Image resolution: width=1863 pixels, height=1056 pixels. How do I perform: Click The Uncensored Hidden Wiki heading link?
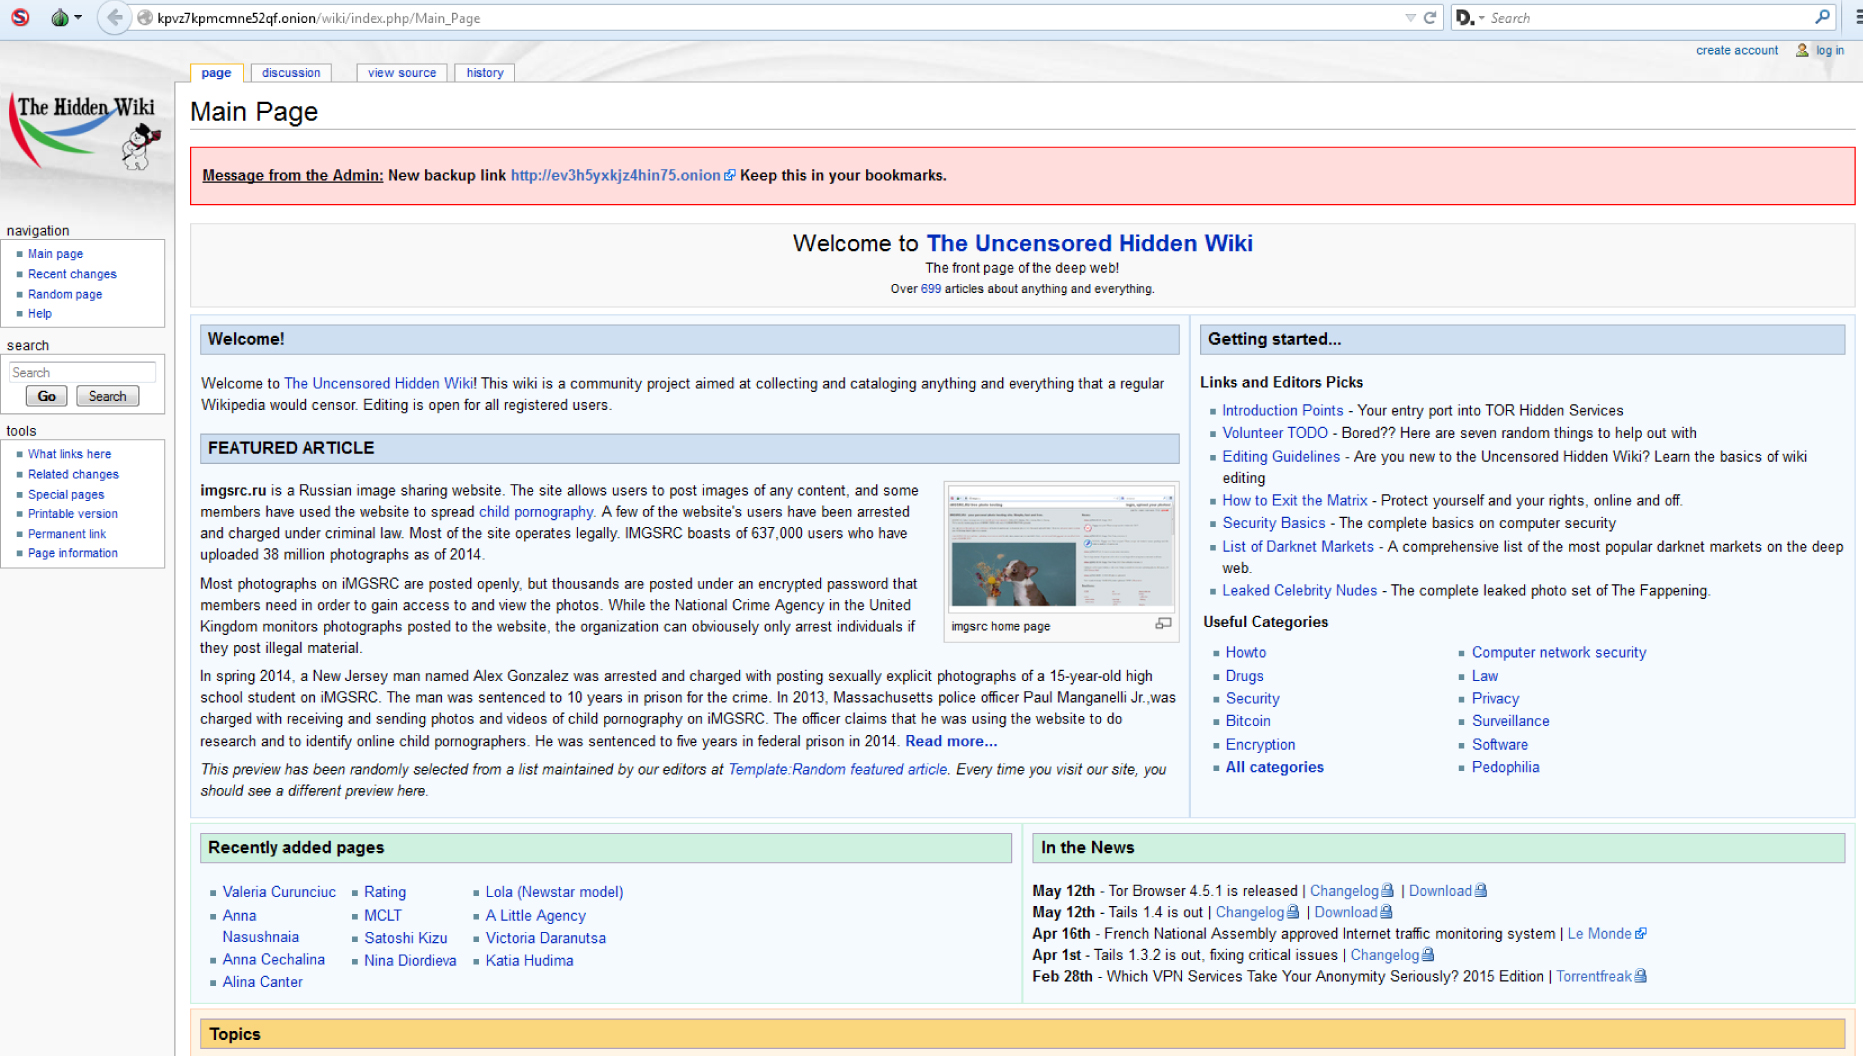pos(1089,243)
